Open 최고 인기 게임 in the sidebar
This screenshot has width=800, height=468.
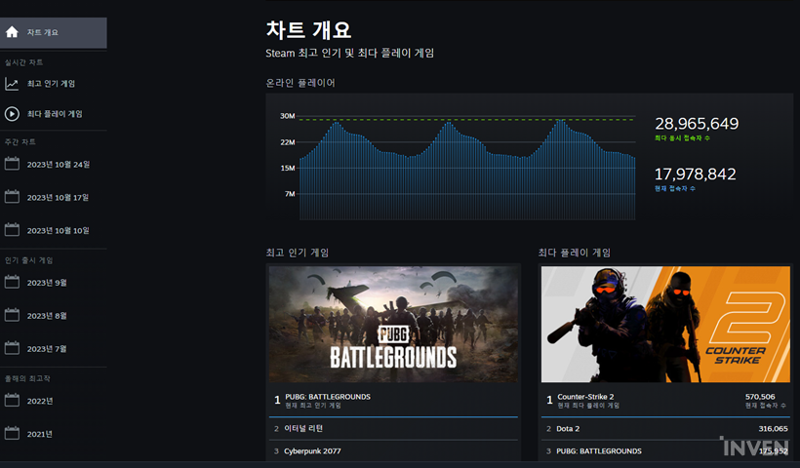[x=53, y=84]
